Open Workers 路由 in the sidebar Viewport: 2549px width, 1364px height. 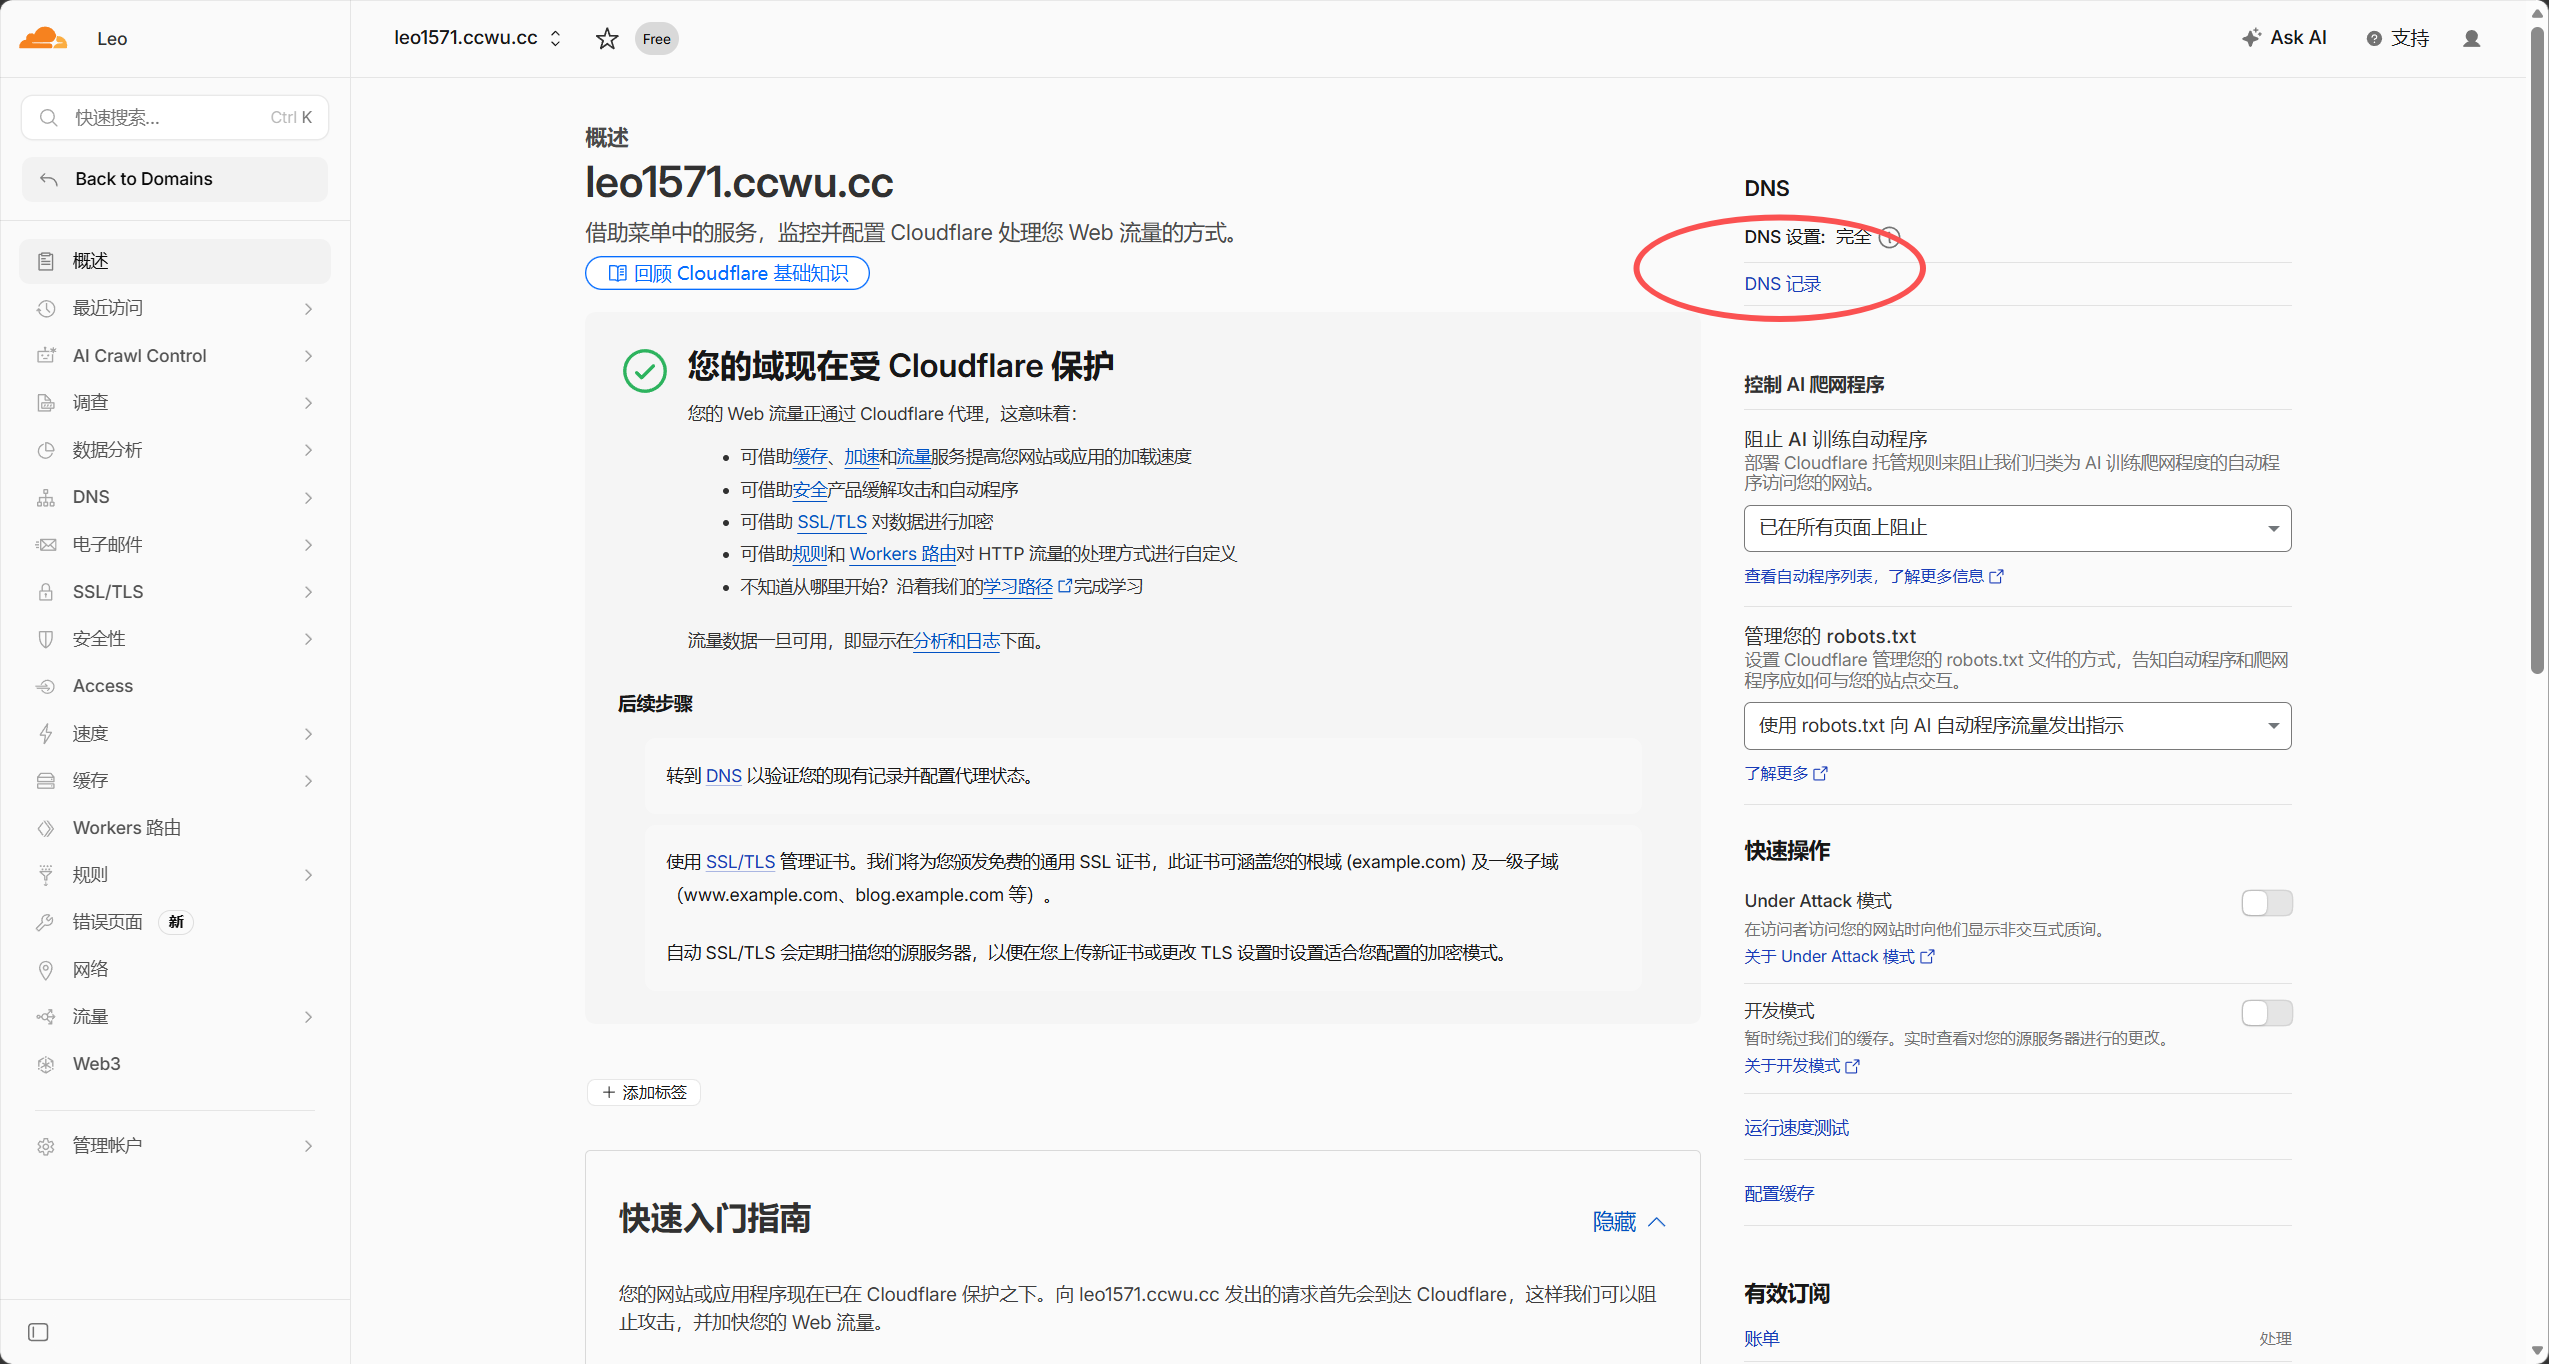(175, 828)
